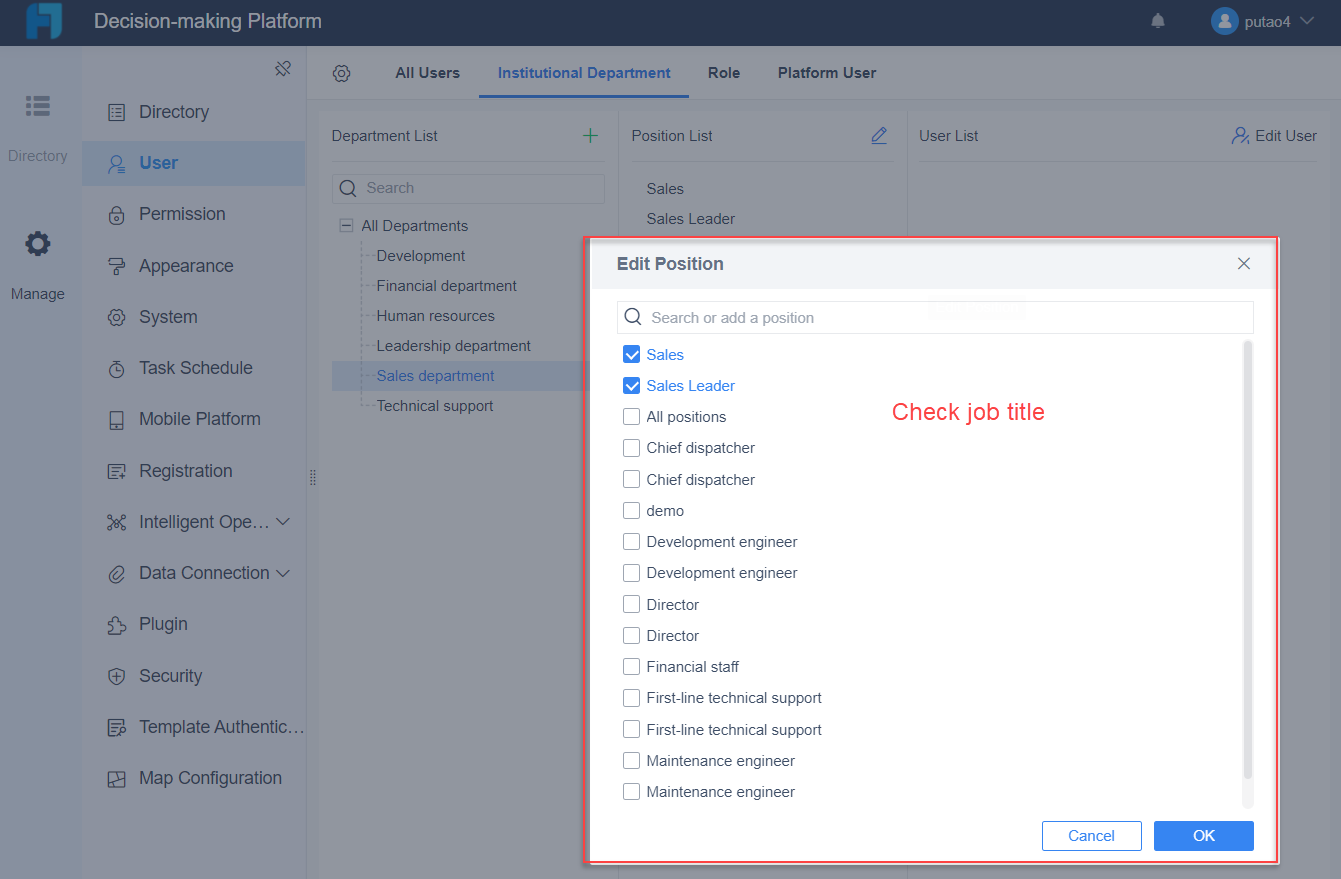Unpin the sidebar navigation pin icon
Viewport: 1341px width, 879px height.
click(282, 69)
